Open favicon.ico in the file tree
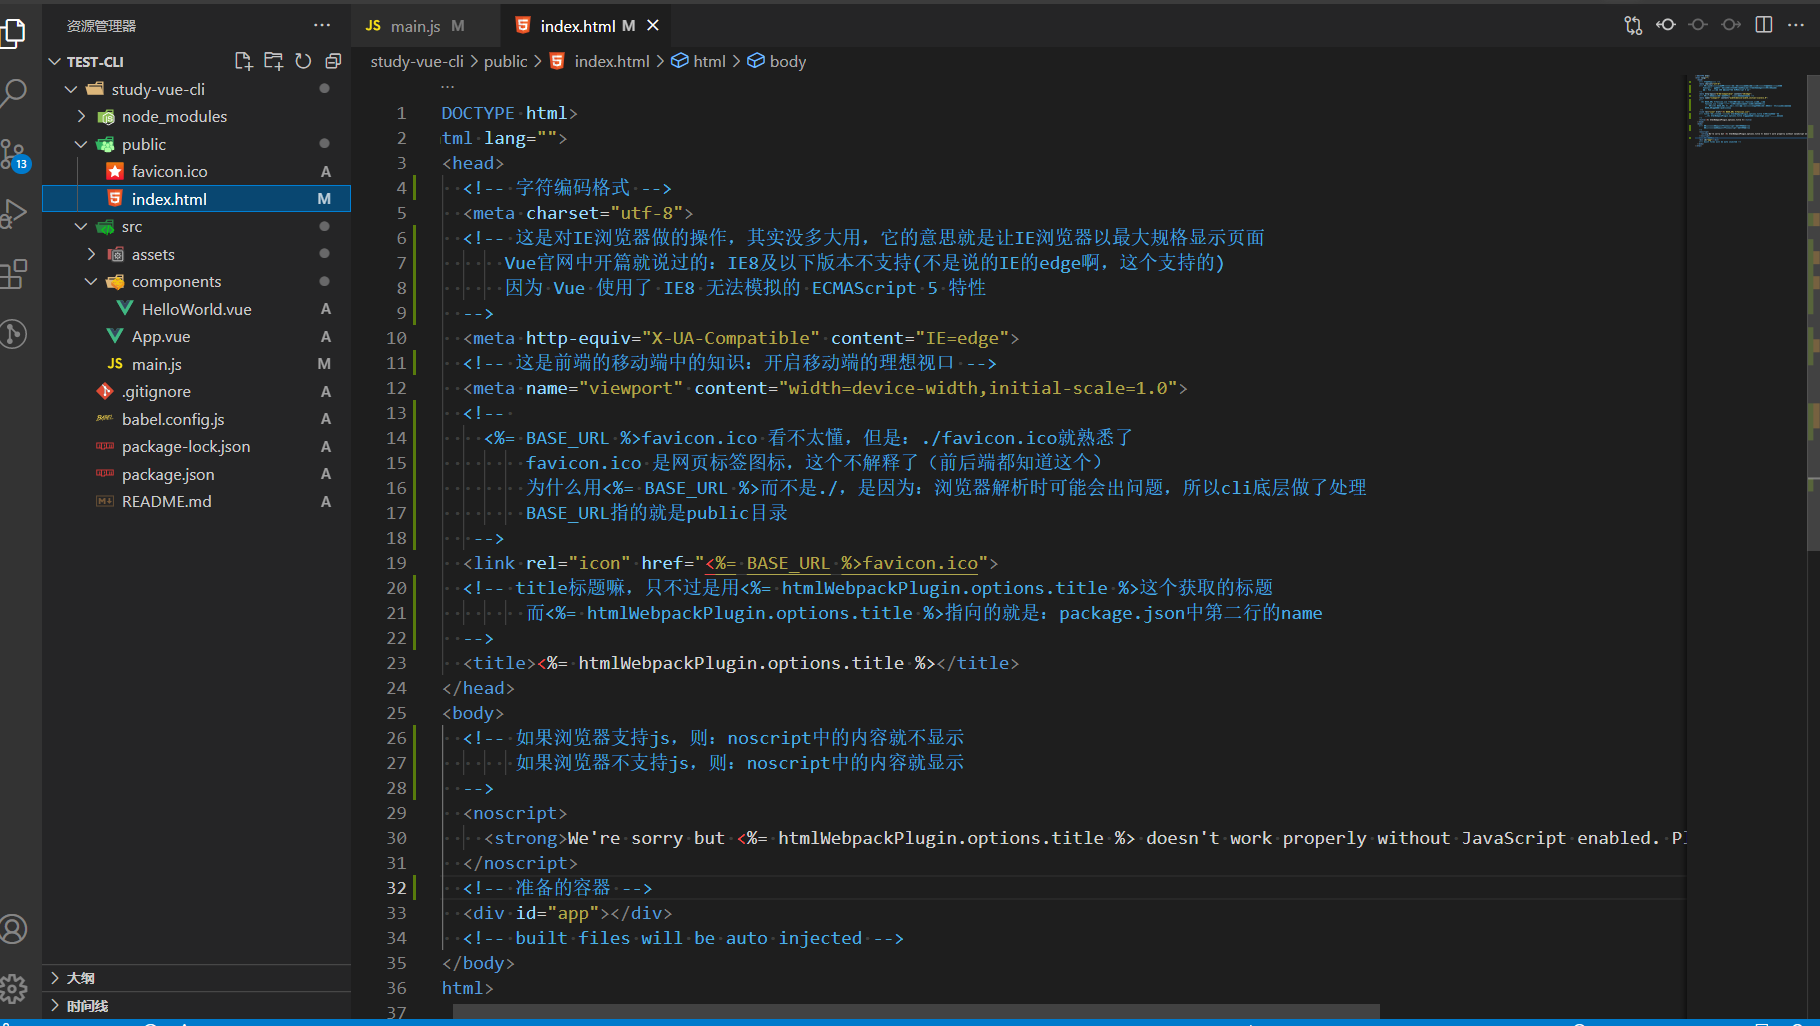Image resolution: width=1820 pixels, height=1026 pixels. click(196, 172)
